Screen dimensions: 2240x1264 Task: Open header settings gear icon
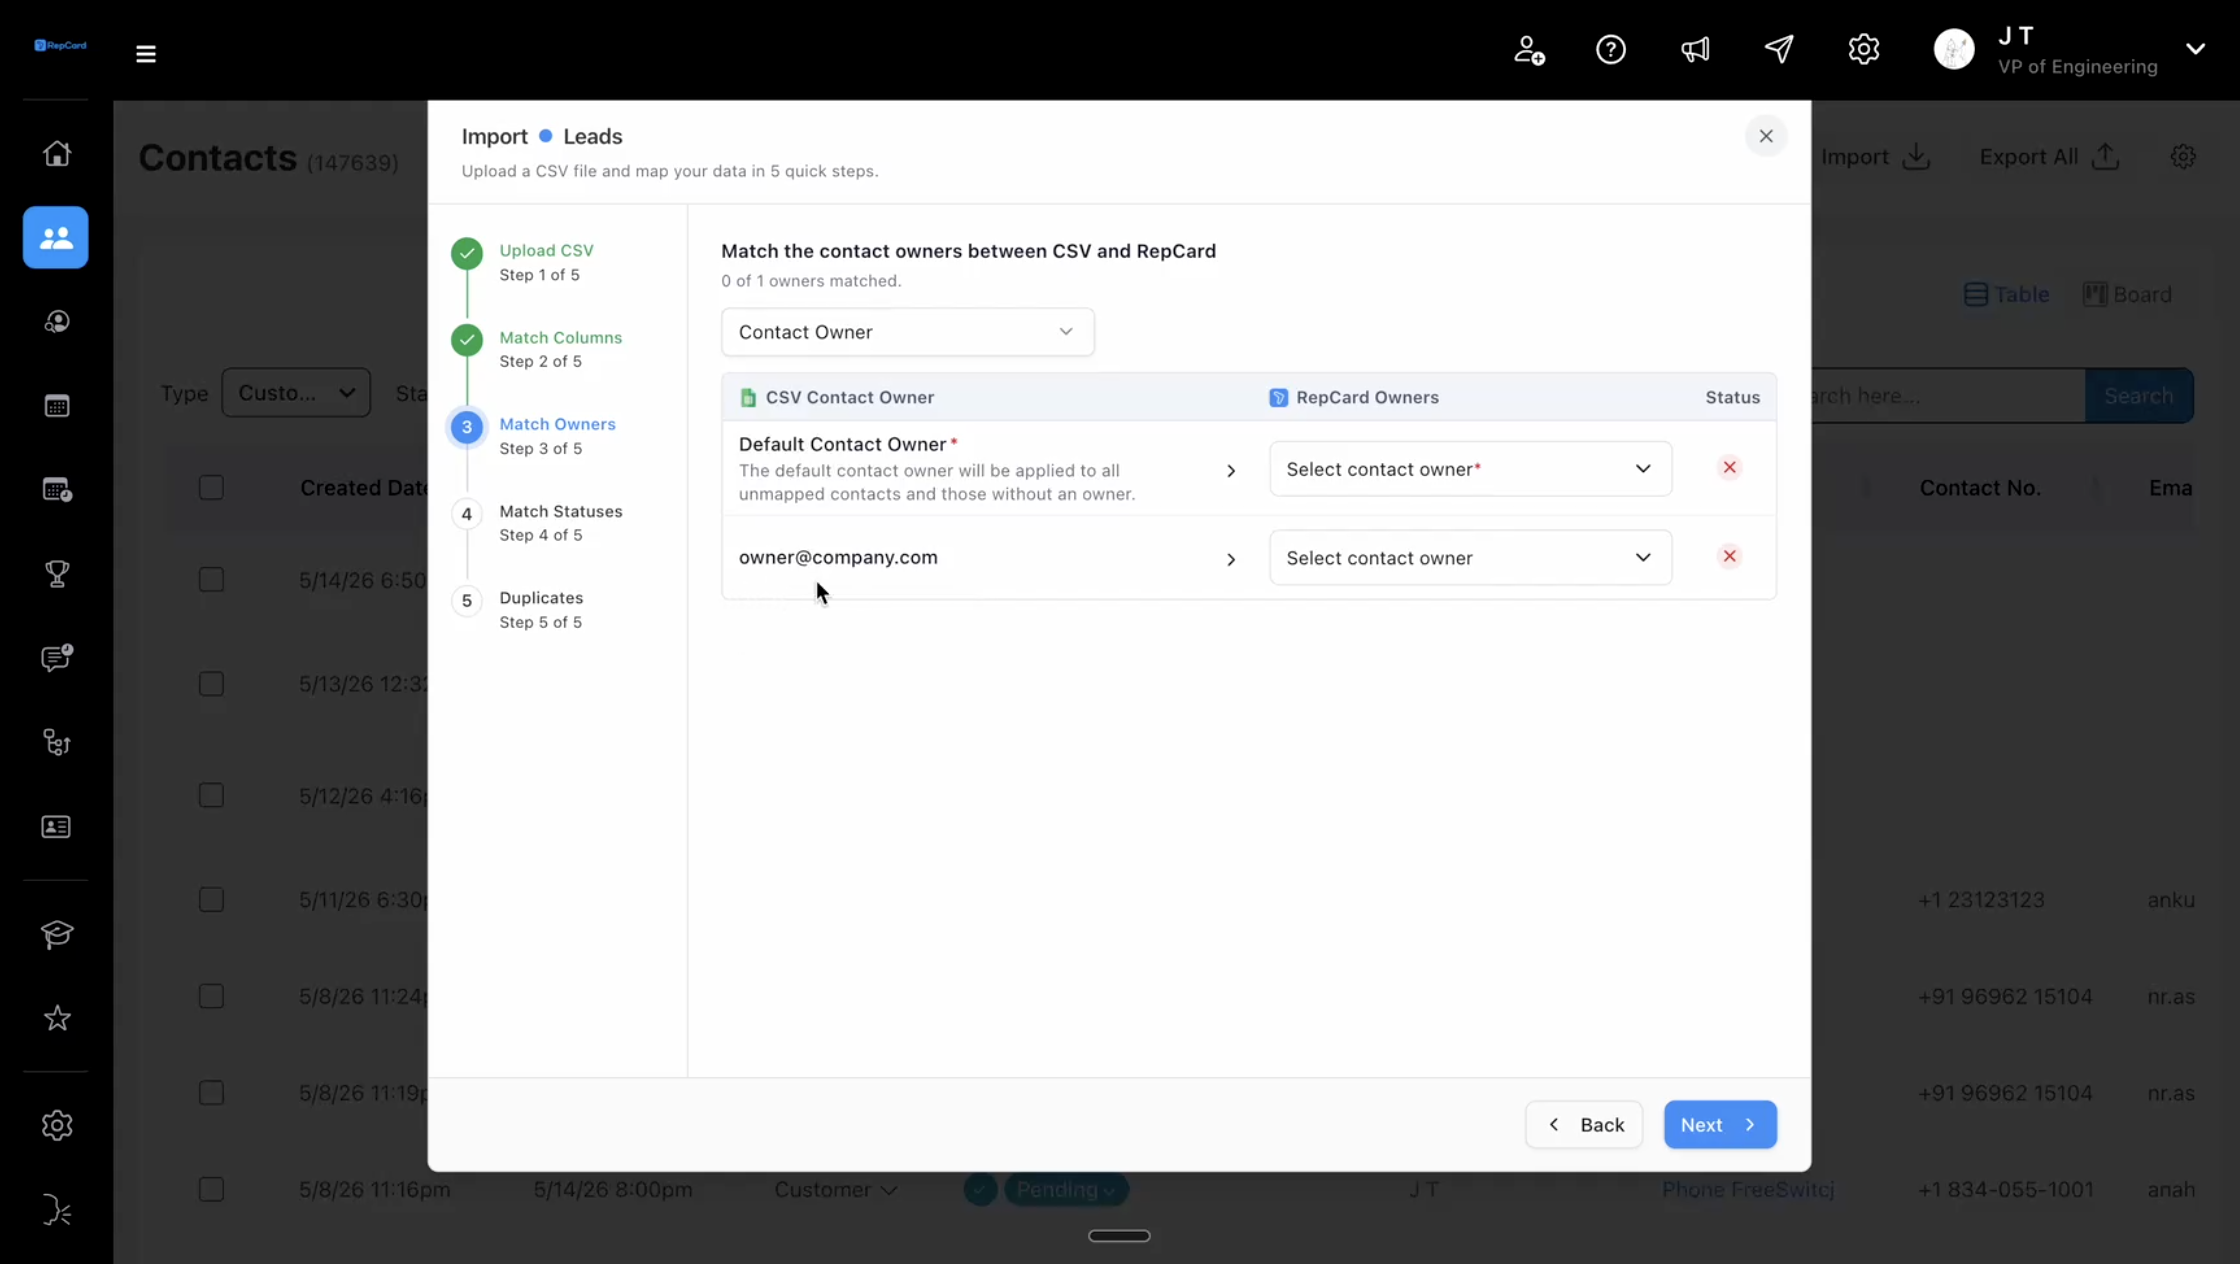tap(1864, 50)
